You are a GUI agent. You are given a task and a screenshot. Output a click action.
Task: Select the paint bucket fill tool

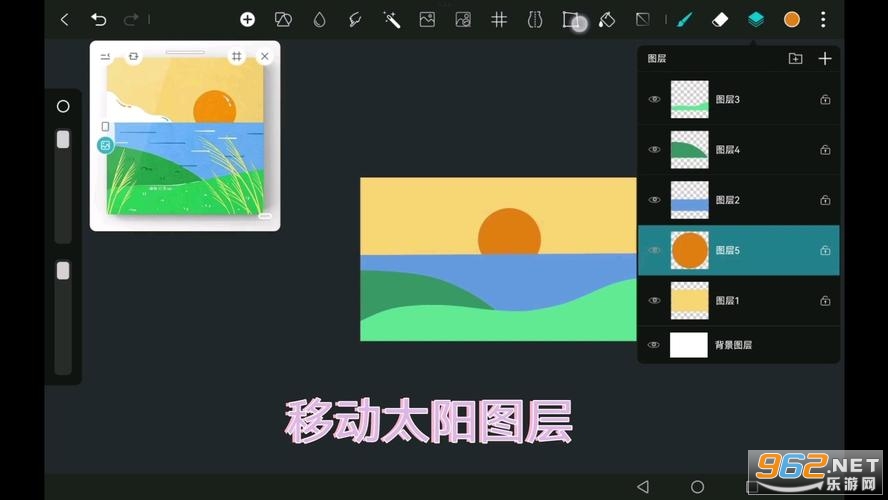(x=607, y=20)
